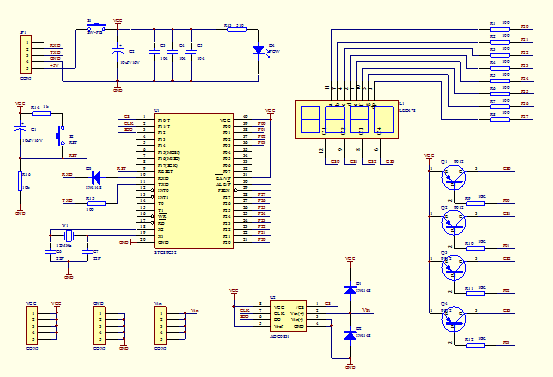Screen dimensions: 553x377
Task: Select resistor R14 near the reset circuit
Action: point(42,113)
